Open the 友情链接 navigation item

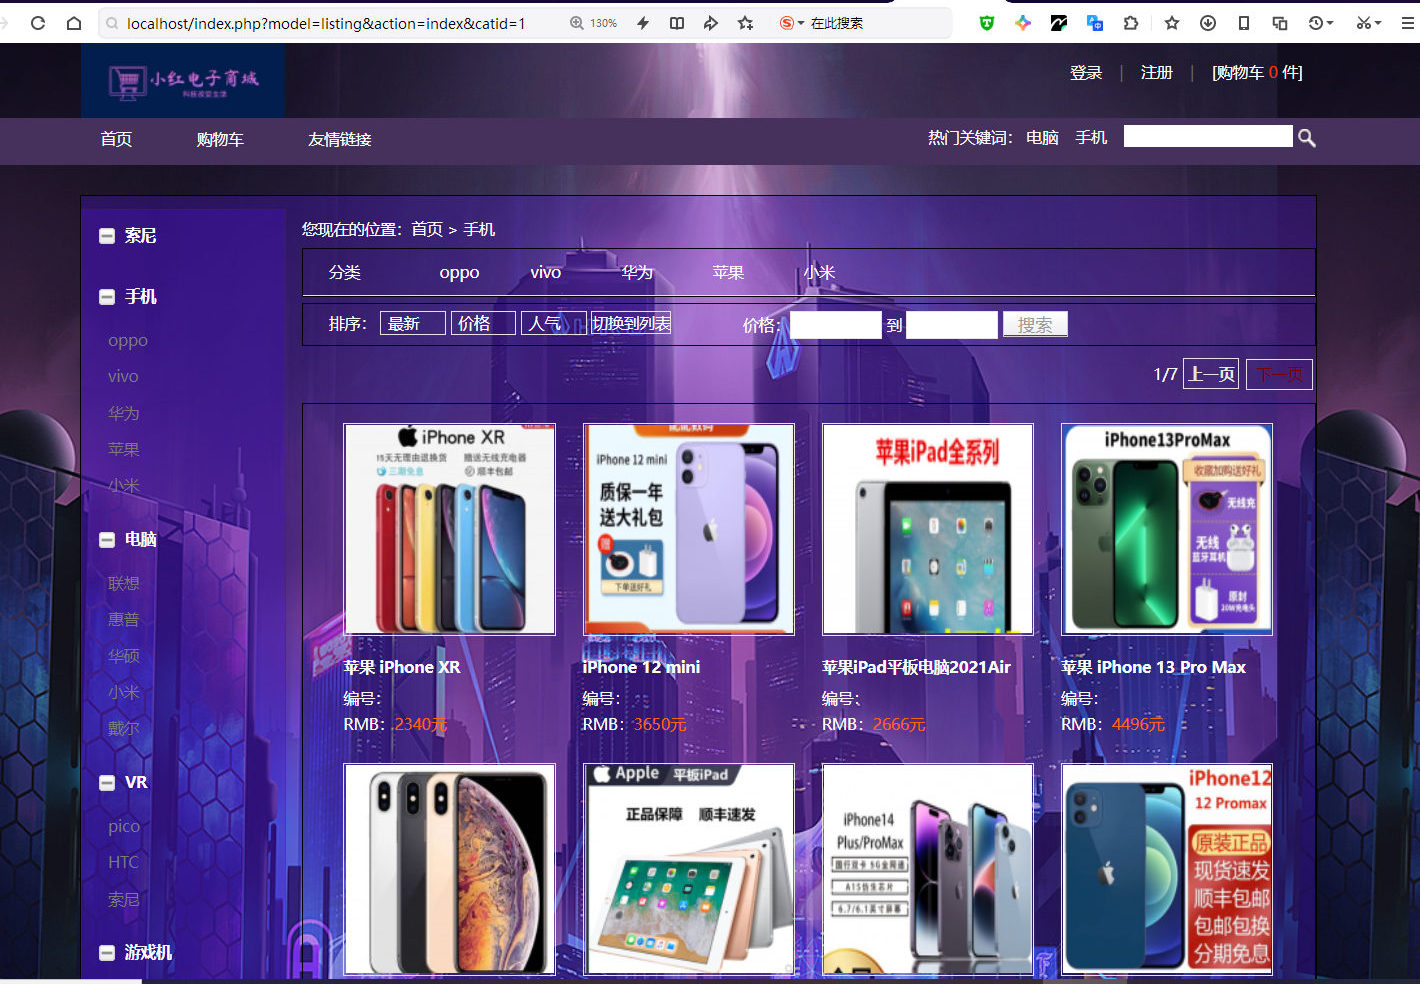pyautogui.click(x=340, y=139)
